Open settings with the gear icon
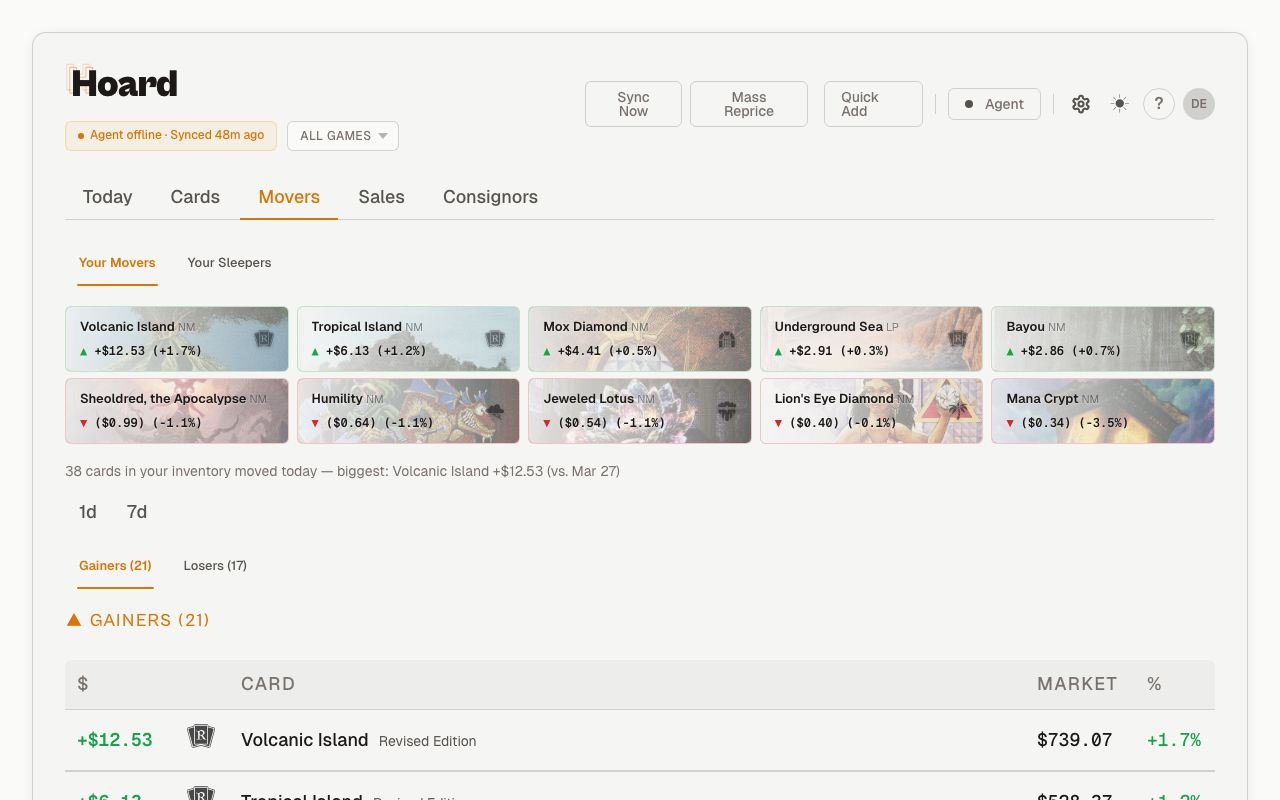The height and width of the screenshot is (800, 1280). click(x=1081, y=104)
